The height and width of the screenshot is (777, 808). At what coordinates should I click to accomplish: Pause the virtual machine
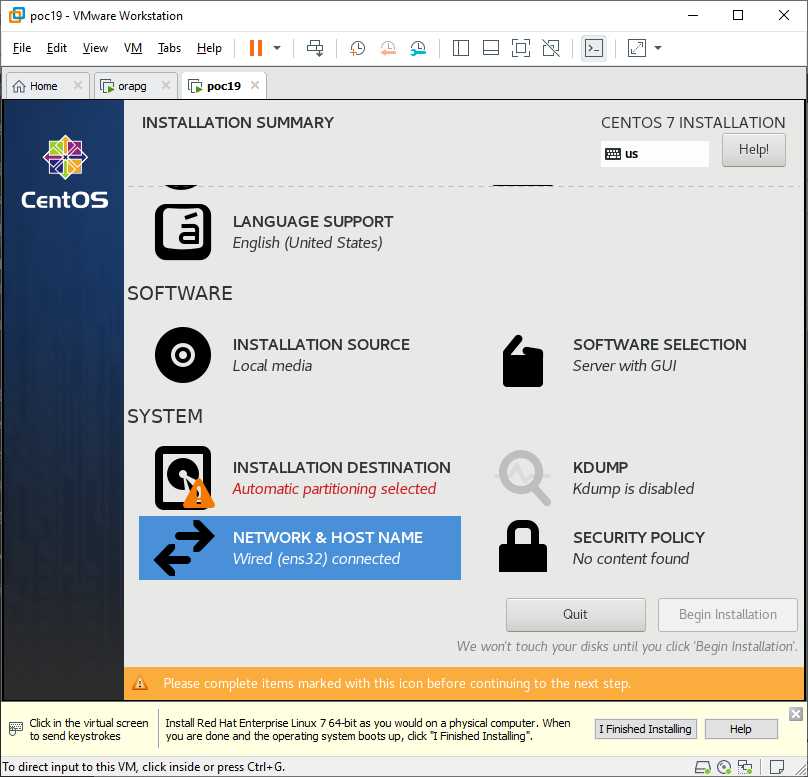click(256, 48)
